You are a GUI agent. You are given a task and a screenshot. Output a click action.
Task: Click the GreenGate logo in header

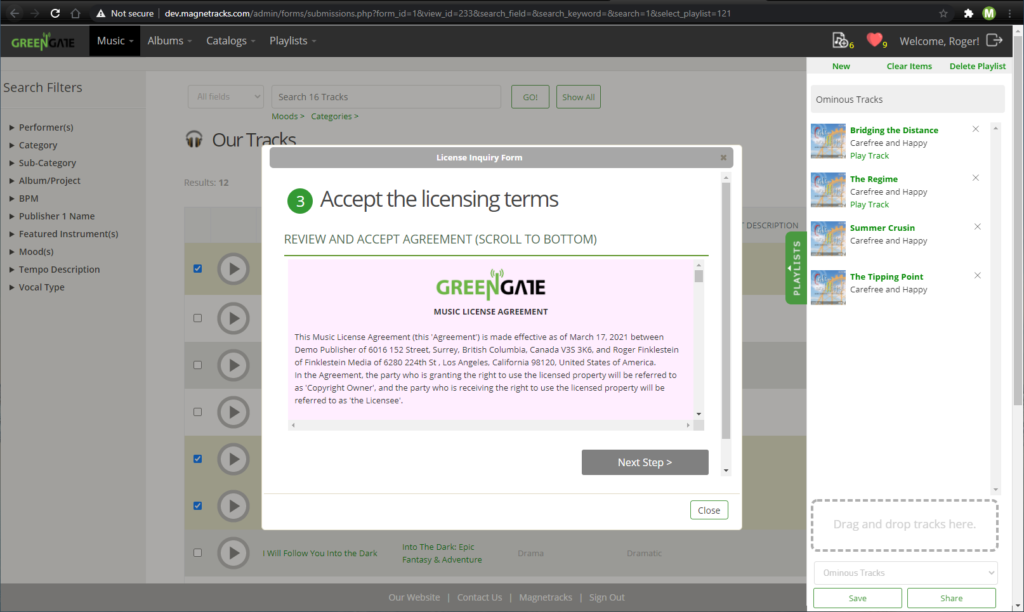click(43, 42)
